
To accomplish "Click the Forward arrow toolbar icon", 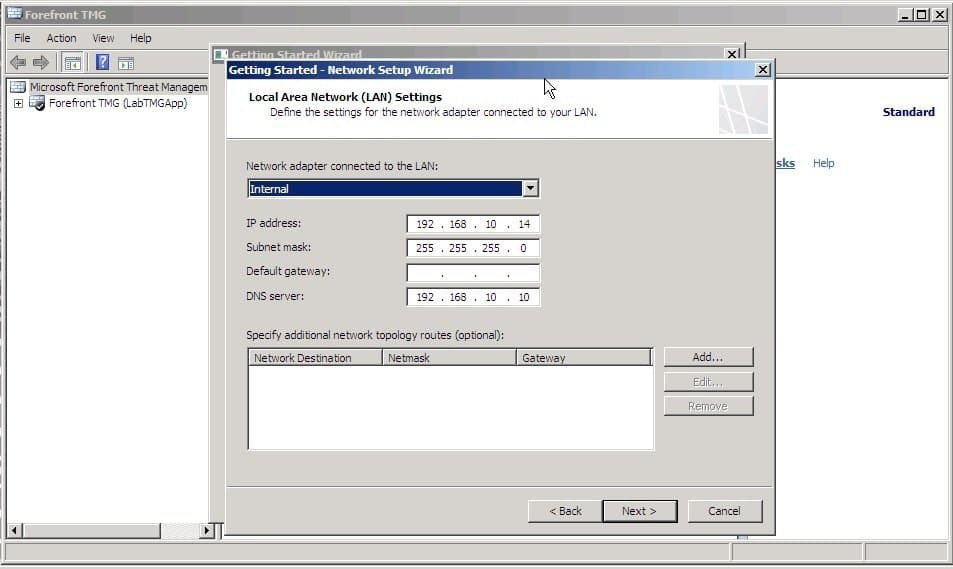I will coord(41,62).
